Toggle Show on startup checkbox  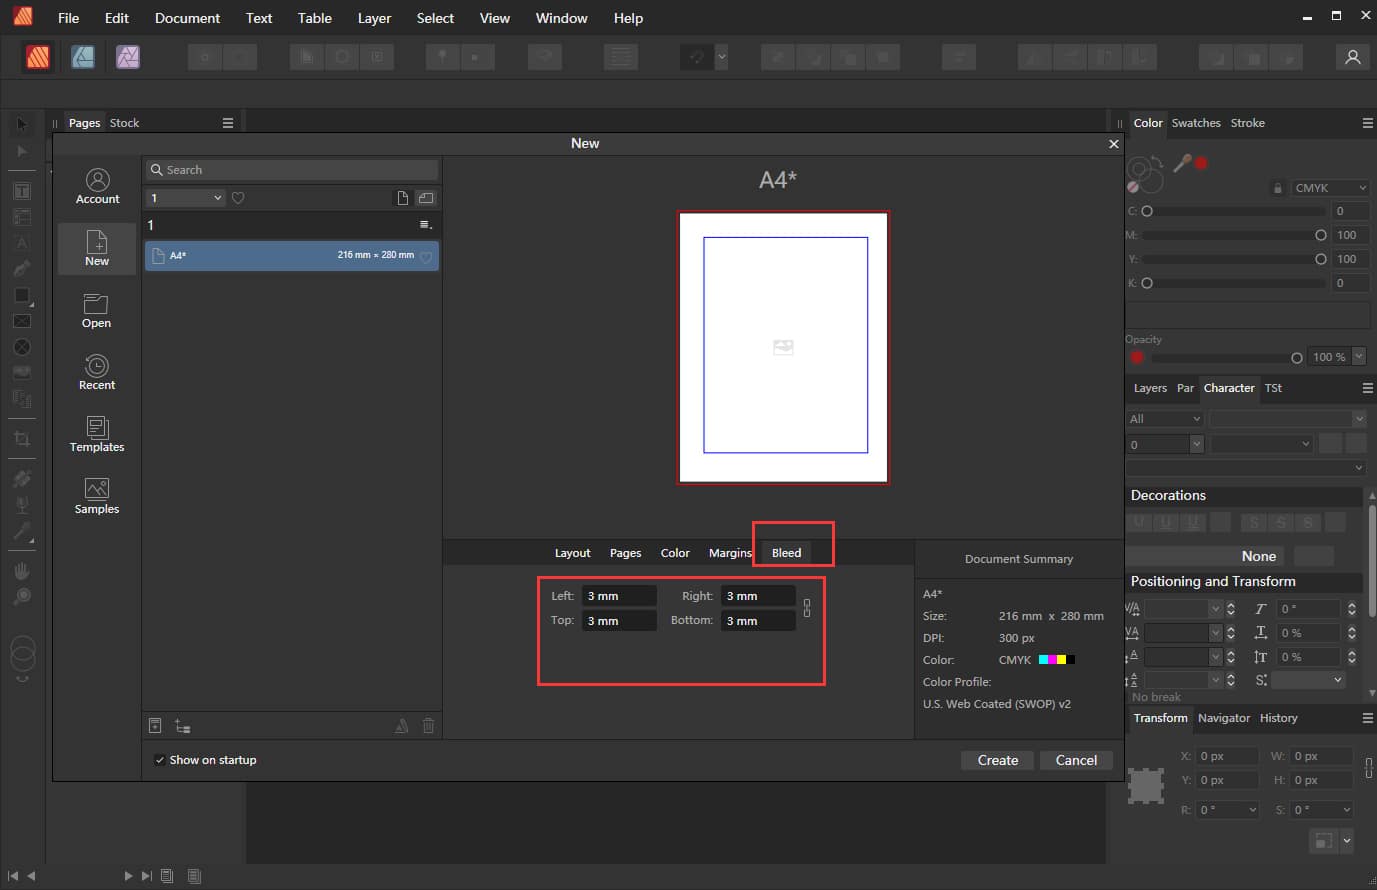pyautogui.click(x=160, y=760)
